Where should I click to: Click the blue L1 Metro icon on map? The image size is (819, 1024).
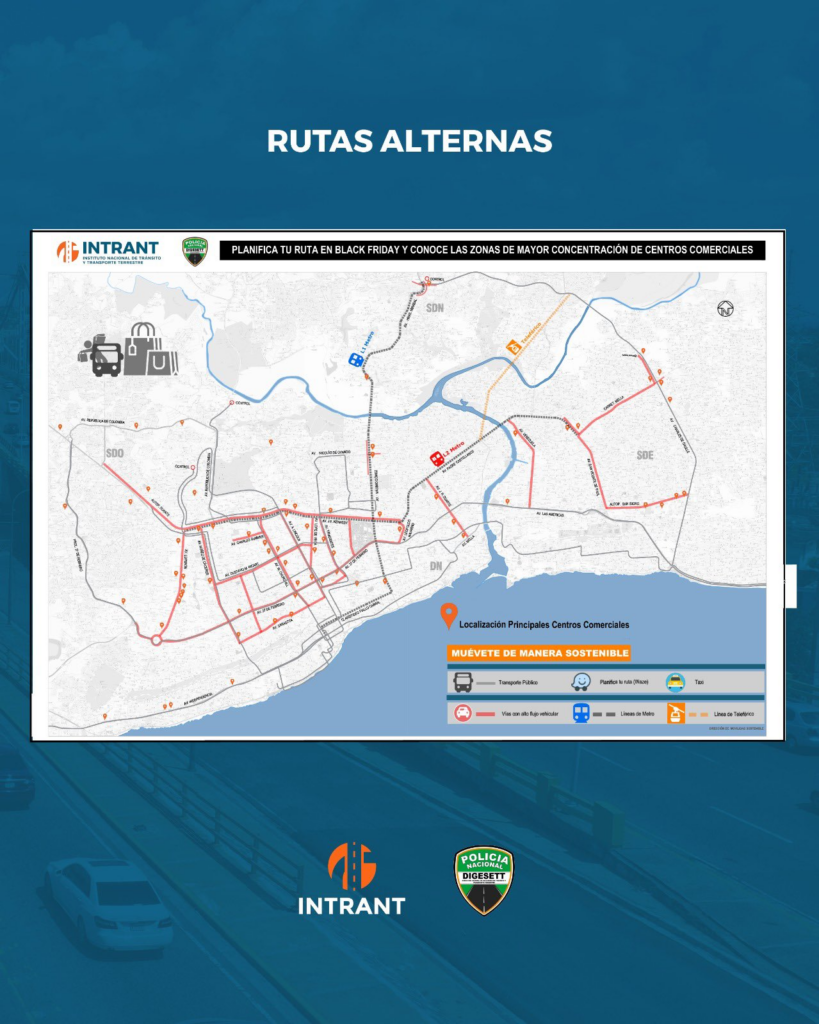click(356, 360)
